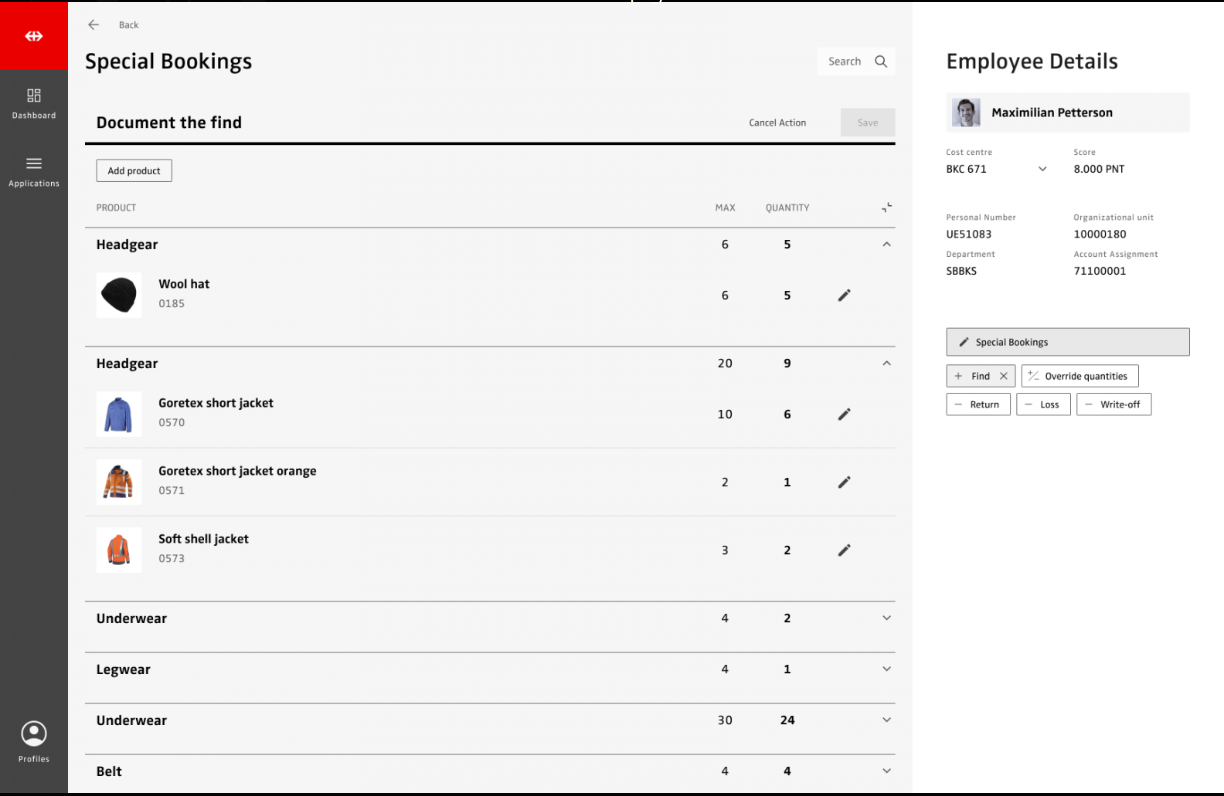Open the Dashboard from the sidebar
This screenshot has height=796, width=1224.
[x=34, y=103]
